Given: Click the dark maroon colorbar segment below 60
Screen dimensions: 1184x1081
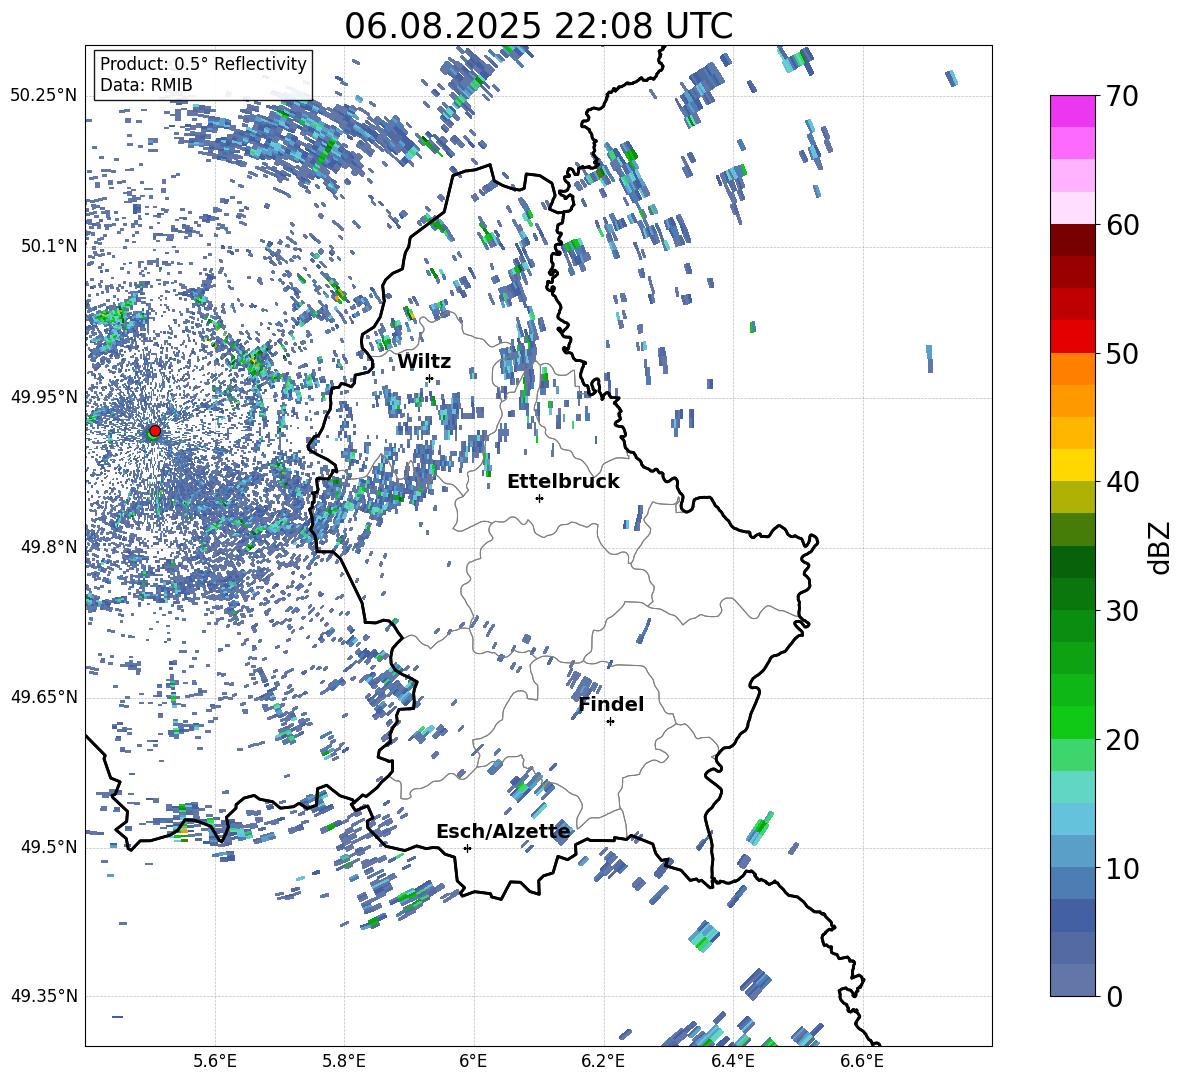Looking at the screenshot, I should coord(1073,240).
